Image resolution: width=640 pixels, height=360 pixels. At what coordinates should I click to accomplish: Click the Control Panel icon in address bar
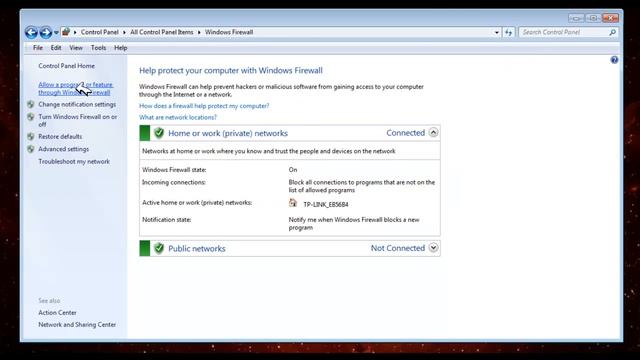pyautogui.click(x=66, y=31)
